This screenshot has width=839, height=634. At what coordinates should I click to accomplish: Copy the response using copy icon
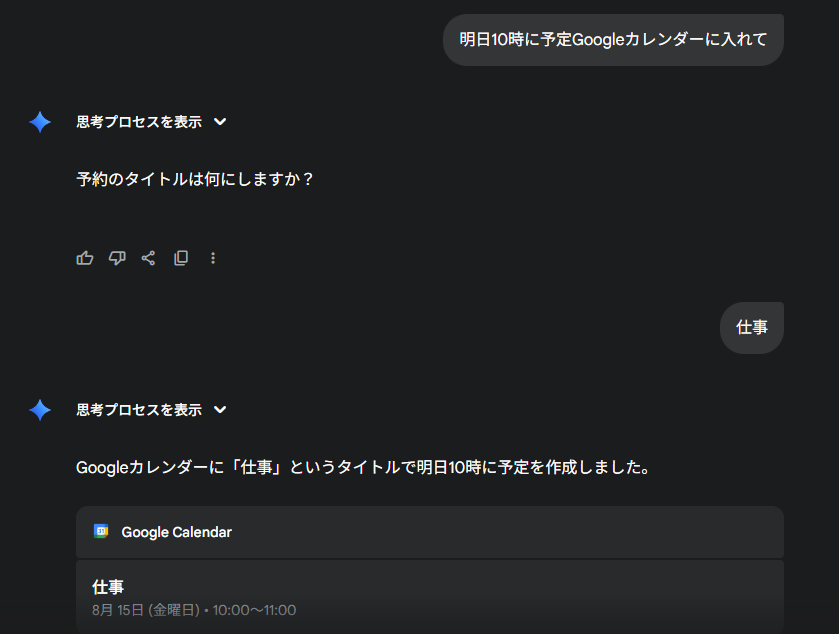tap(181, 258)
